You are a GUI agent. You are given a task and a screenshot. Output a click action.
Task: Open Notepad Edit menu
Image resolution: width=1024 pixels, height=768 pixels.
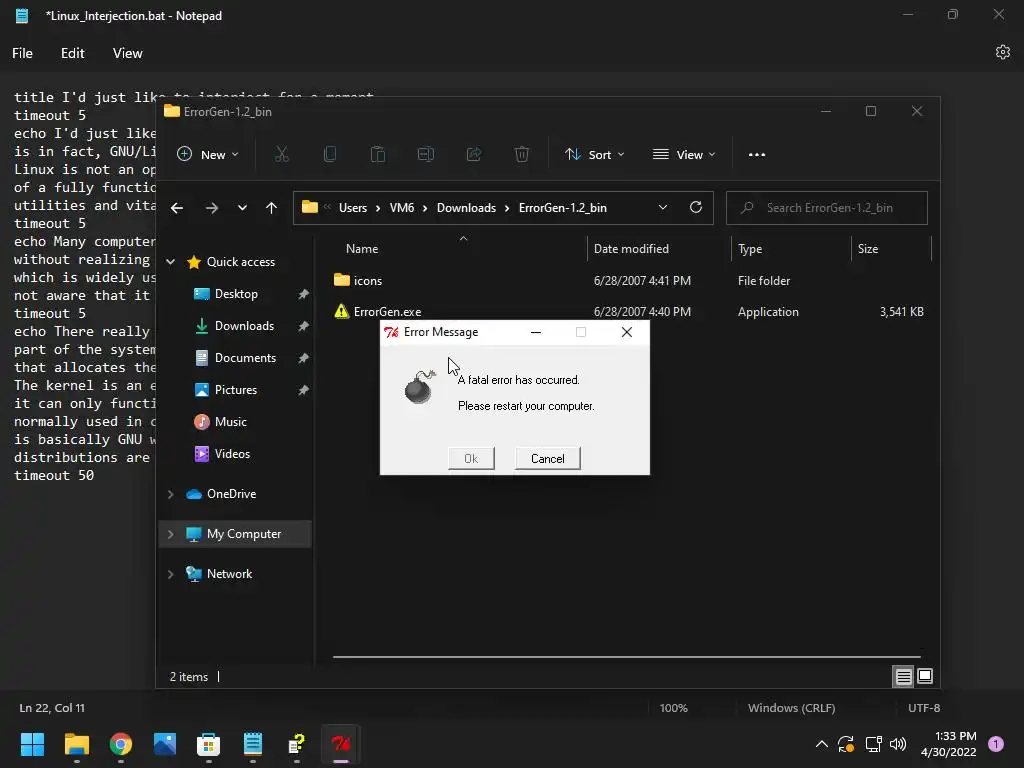(72, 54)
